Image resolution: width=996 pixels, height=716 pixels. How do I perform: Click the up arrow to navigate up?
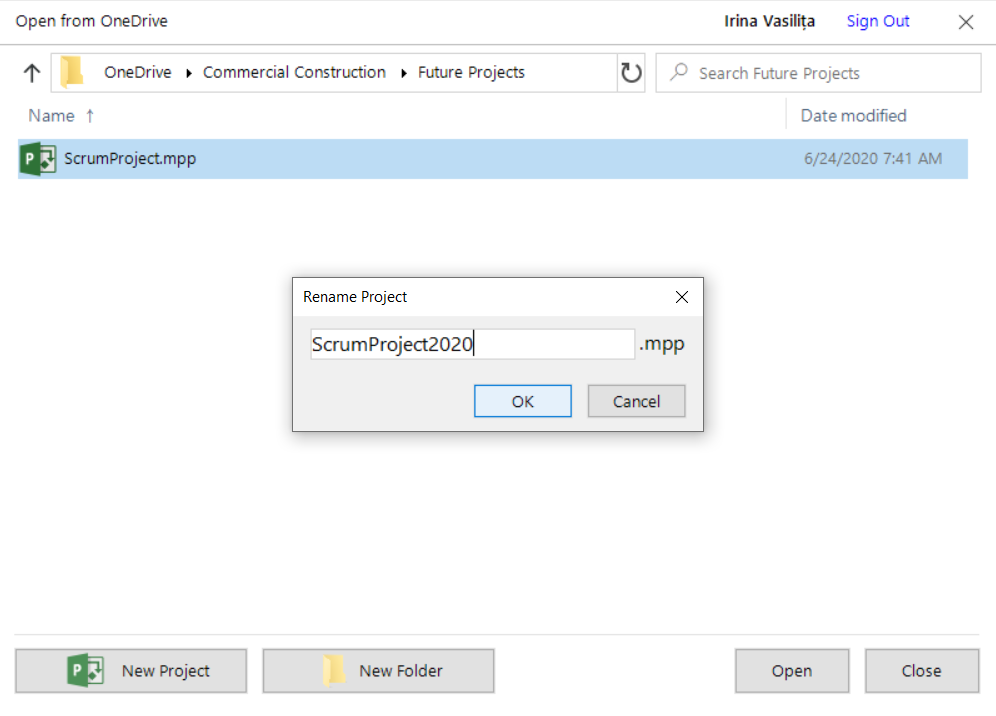tap(32, 73)
